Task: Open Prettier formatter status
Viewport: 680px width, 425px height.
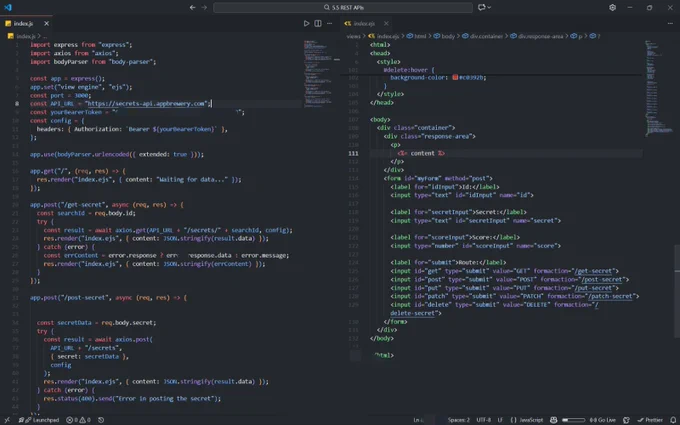Action: [650, 420]
